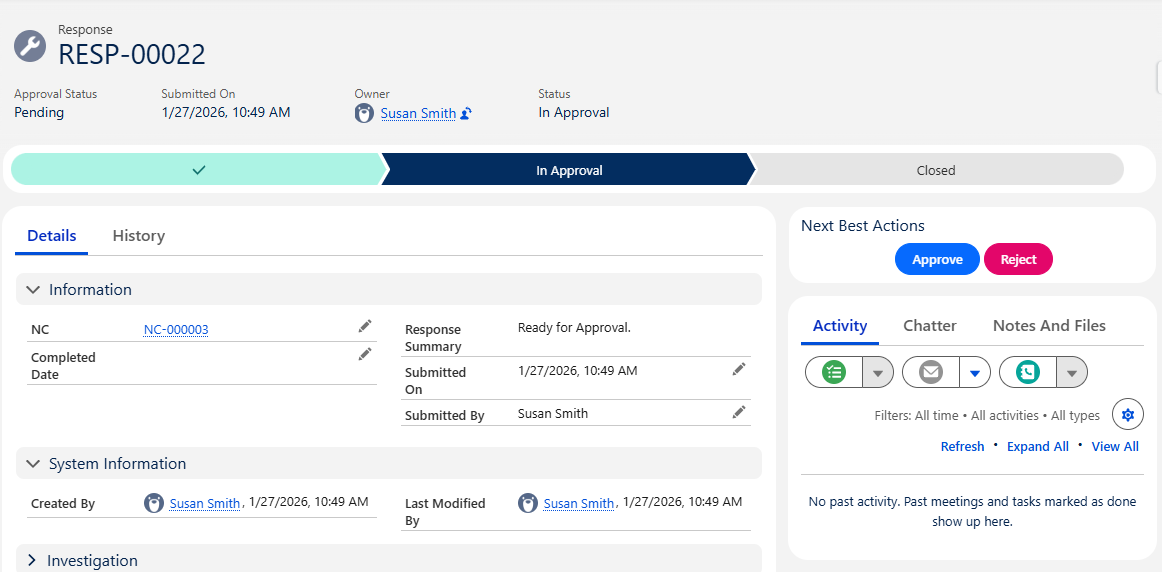This screenshot has width=1162, height=572.
Task: Open dropdown arrow next to Email button
Action: point(975,372)
